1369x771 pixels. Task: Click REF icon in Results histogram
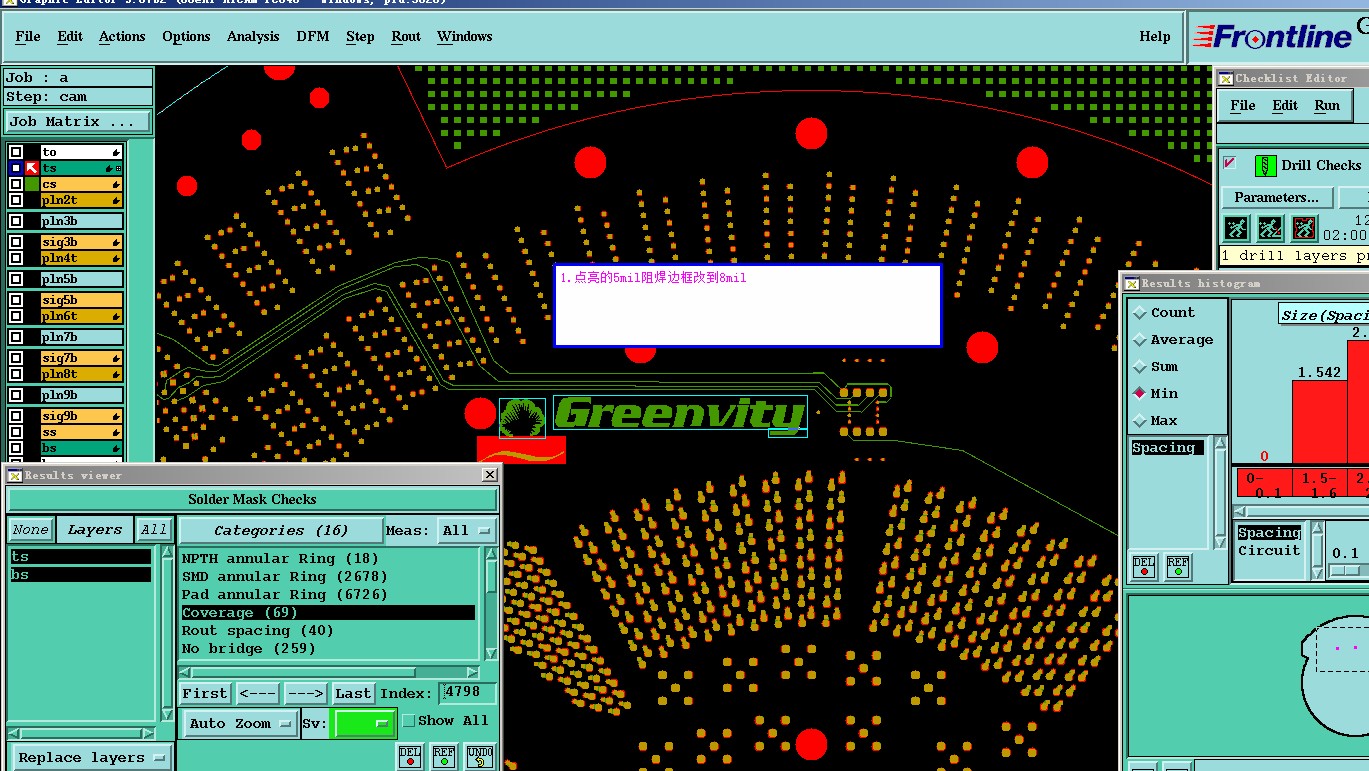(1178, 567)
